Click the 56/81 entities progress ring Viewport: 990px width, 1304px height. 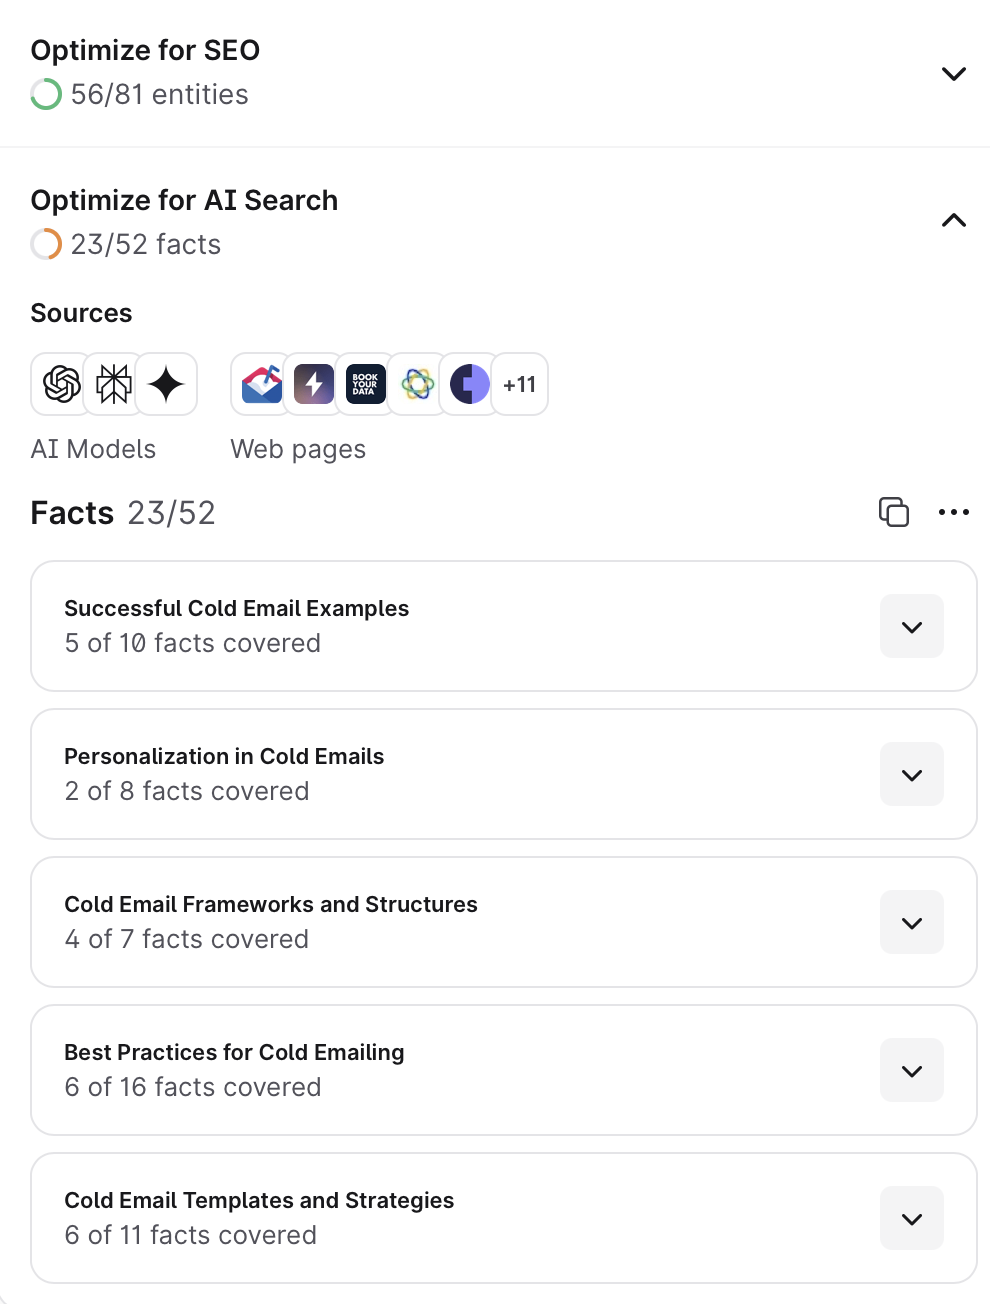46,94
